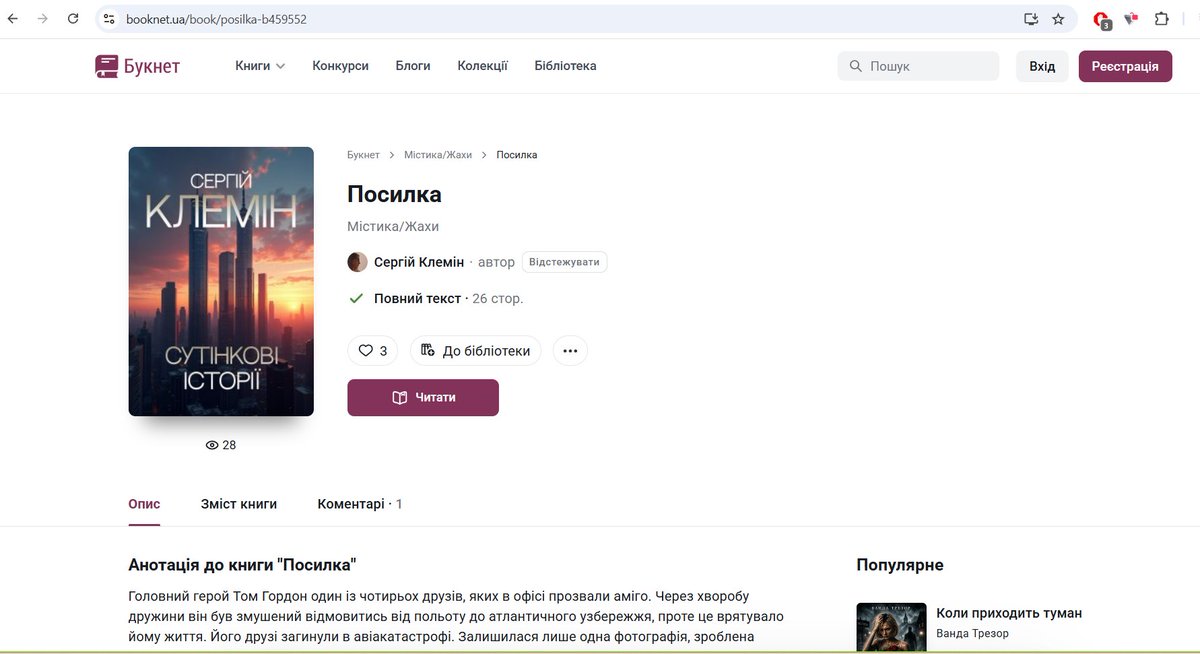This screenshot has height=654, width=1200.
Task: Go back with the browser back arrow
Action: [x=13, y=19]
